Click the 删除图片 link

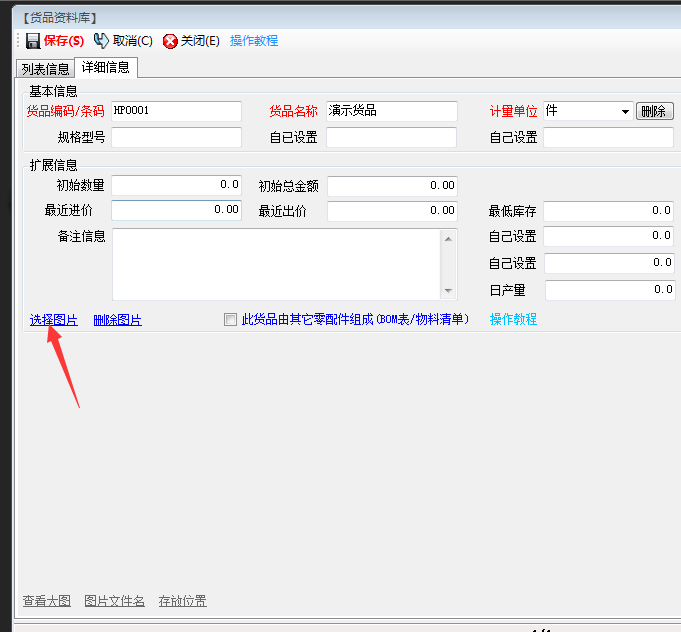click(x=117, y=320)
